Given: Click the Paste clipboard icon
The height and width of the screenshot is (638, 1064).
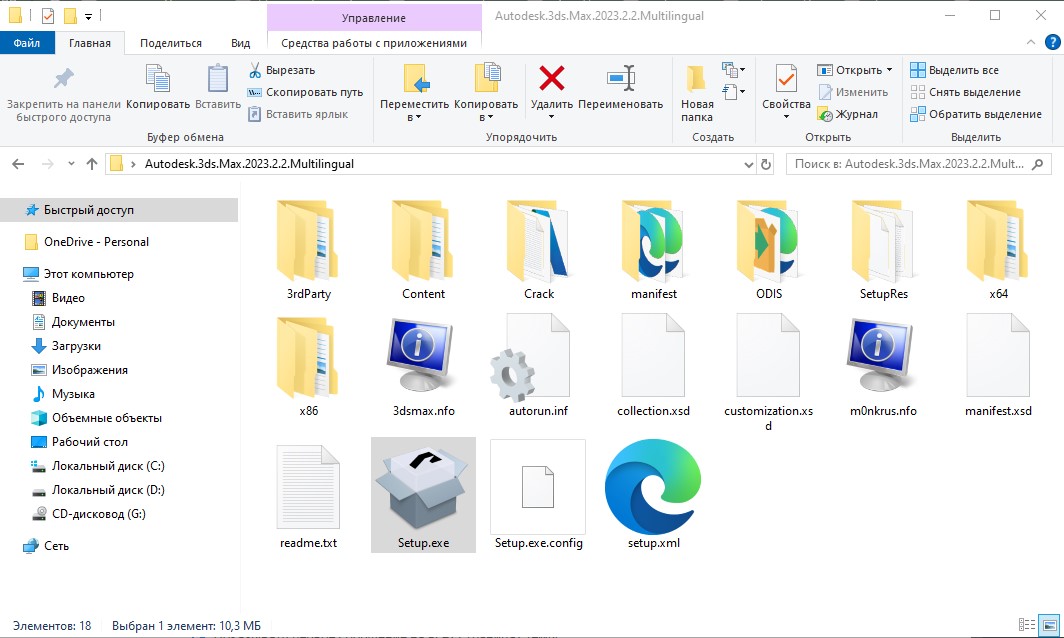Looking at the screenshot, I should click(x=217, y=79).
